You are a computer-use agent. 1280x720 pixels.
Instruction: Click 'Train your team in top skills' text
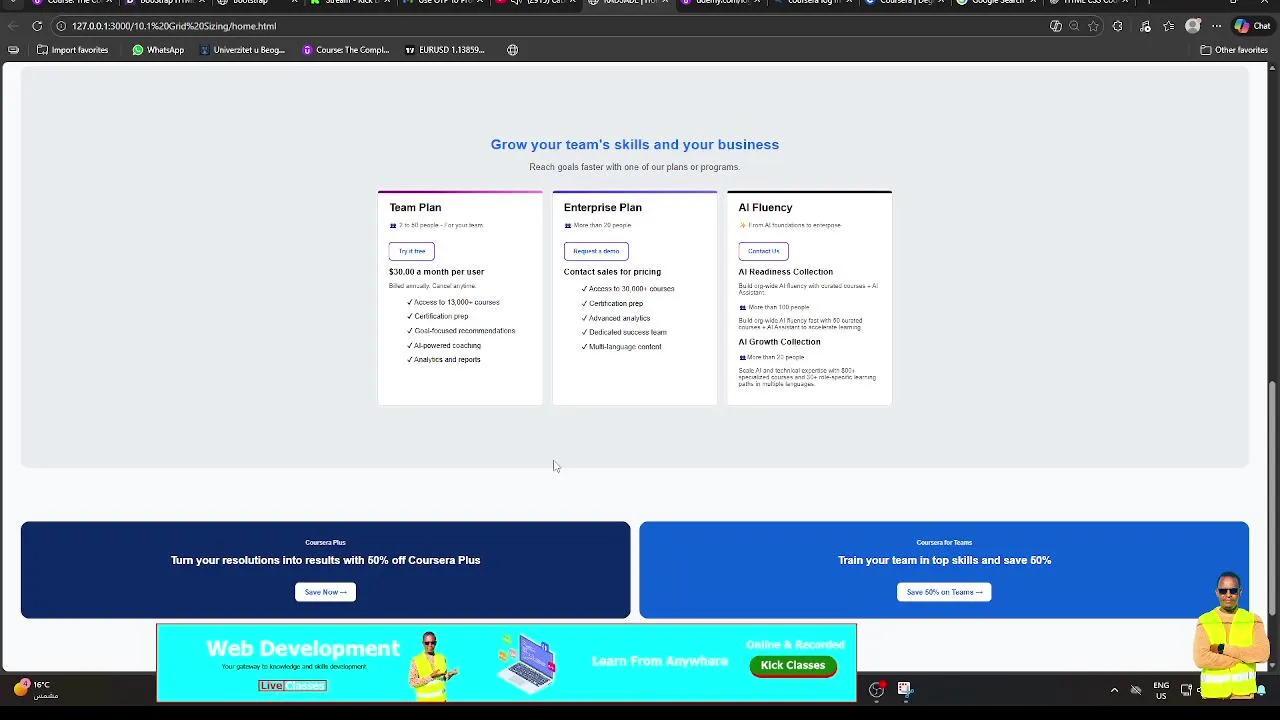944,560
